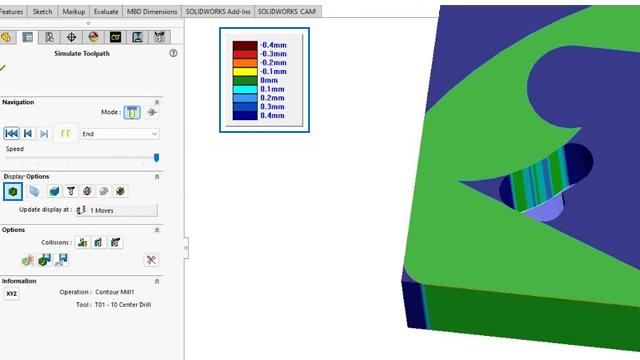Click the pause simulation button

click(65, 133)
